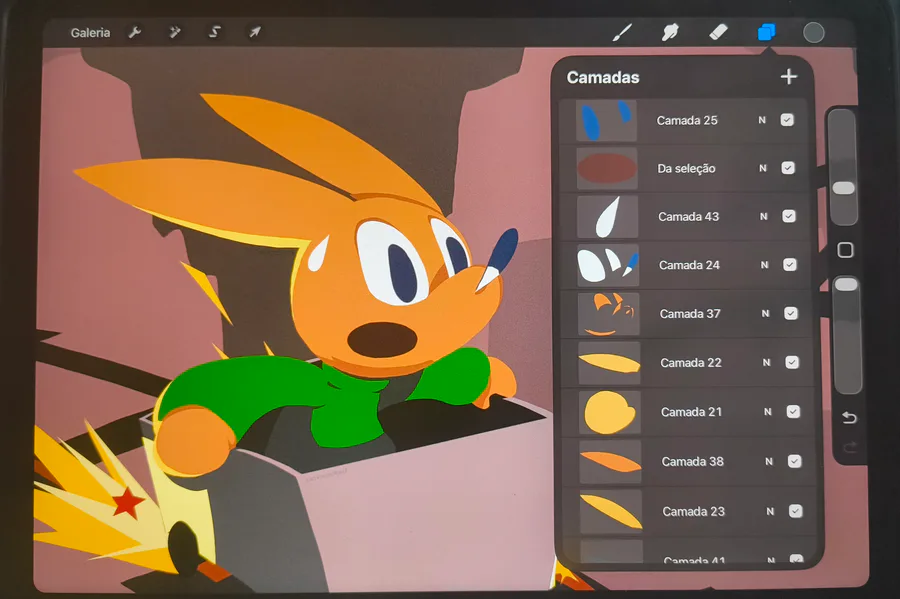Toggle visibility of Camada 21
This screenshot has height=599, width=900.
tap(793, 411)
